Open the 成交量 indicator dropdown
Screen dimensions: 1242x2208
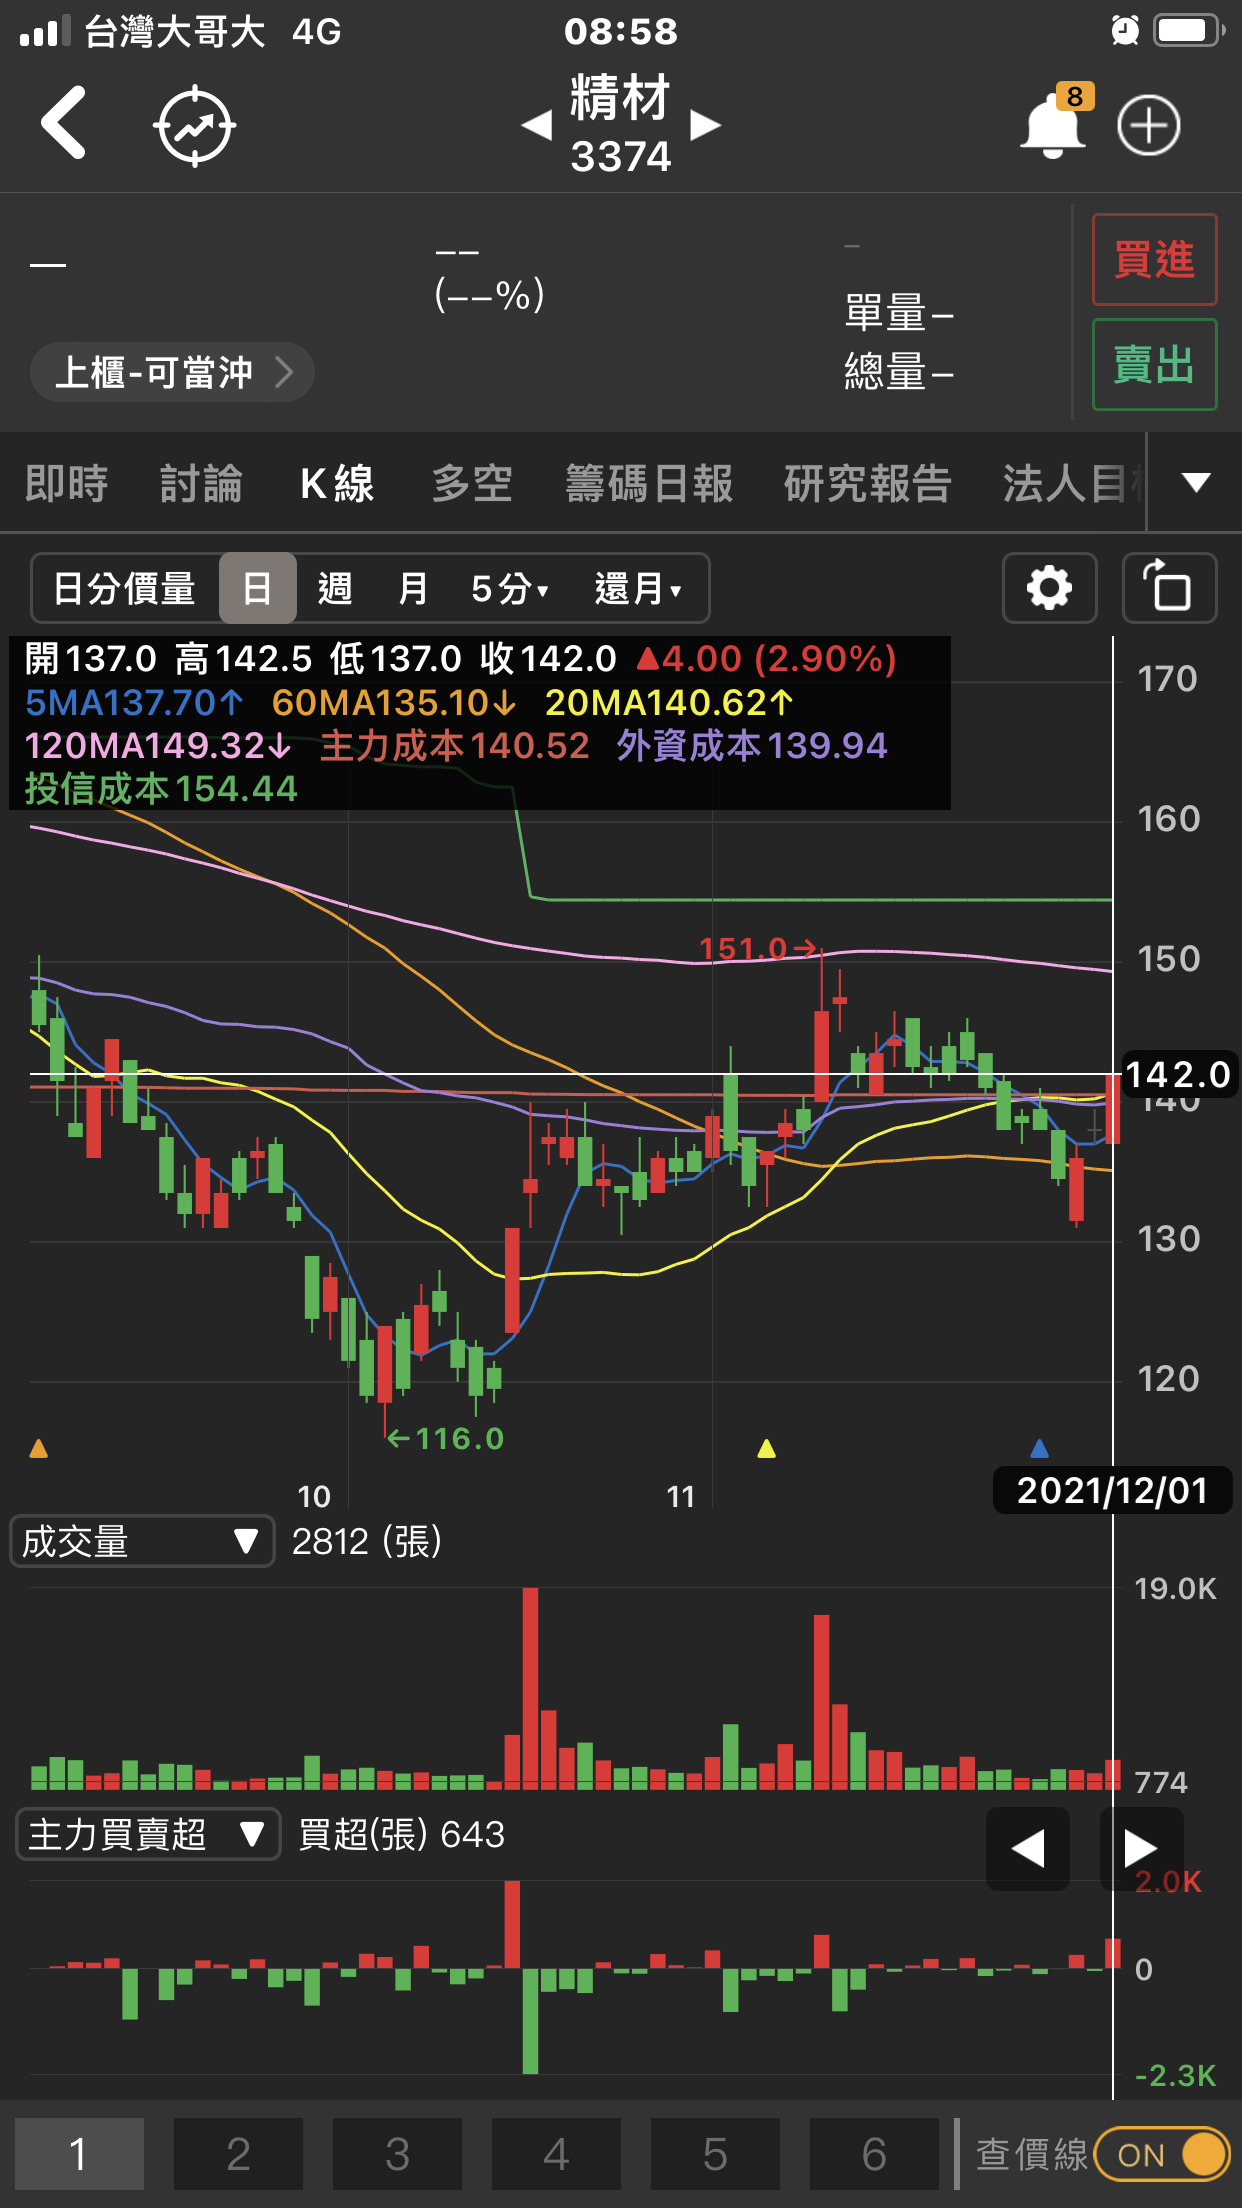(141, 1541)
